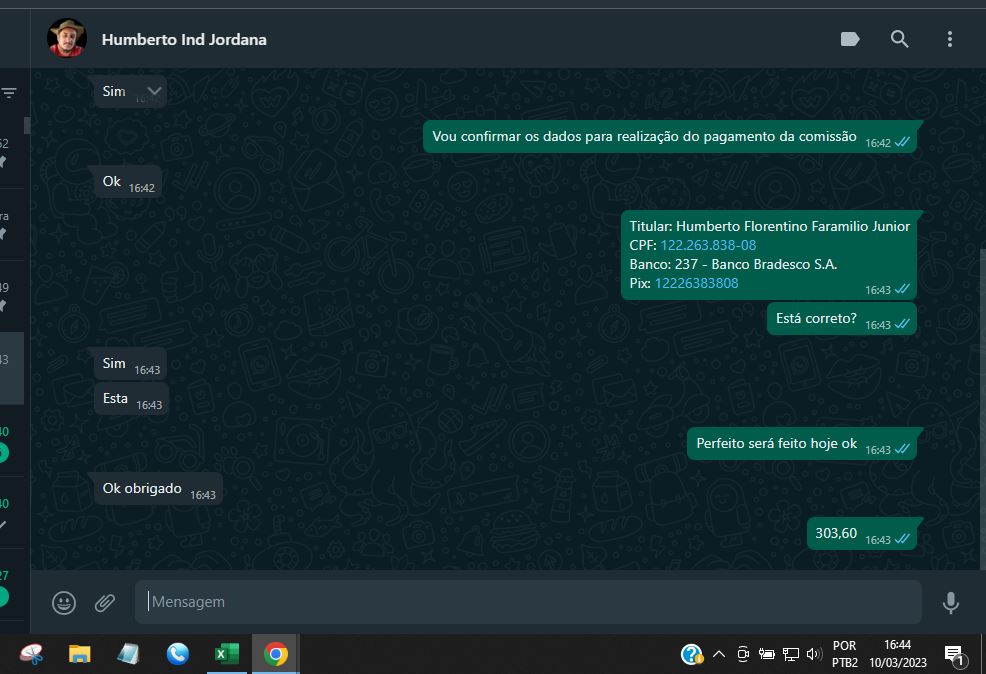Show hidden system tray icons
This screenshot has height=674, width=986.
pyautogui.click(x=718, y=655)
